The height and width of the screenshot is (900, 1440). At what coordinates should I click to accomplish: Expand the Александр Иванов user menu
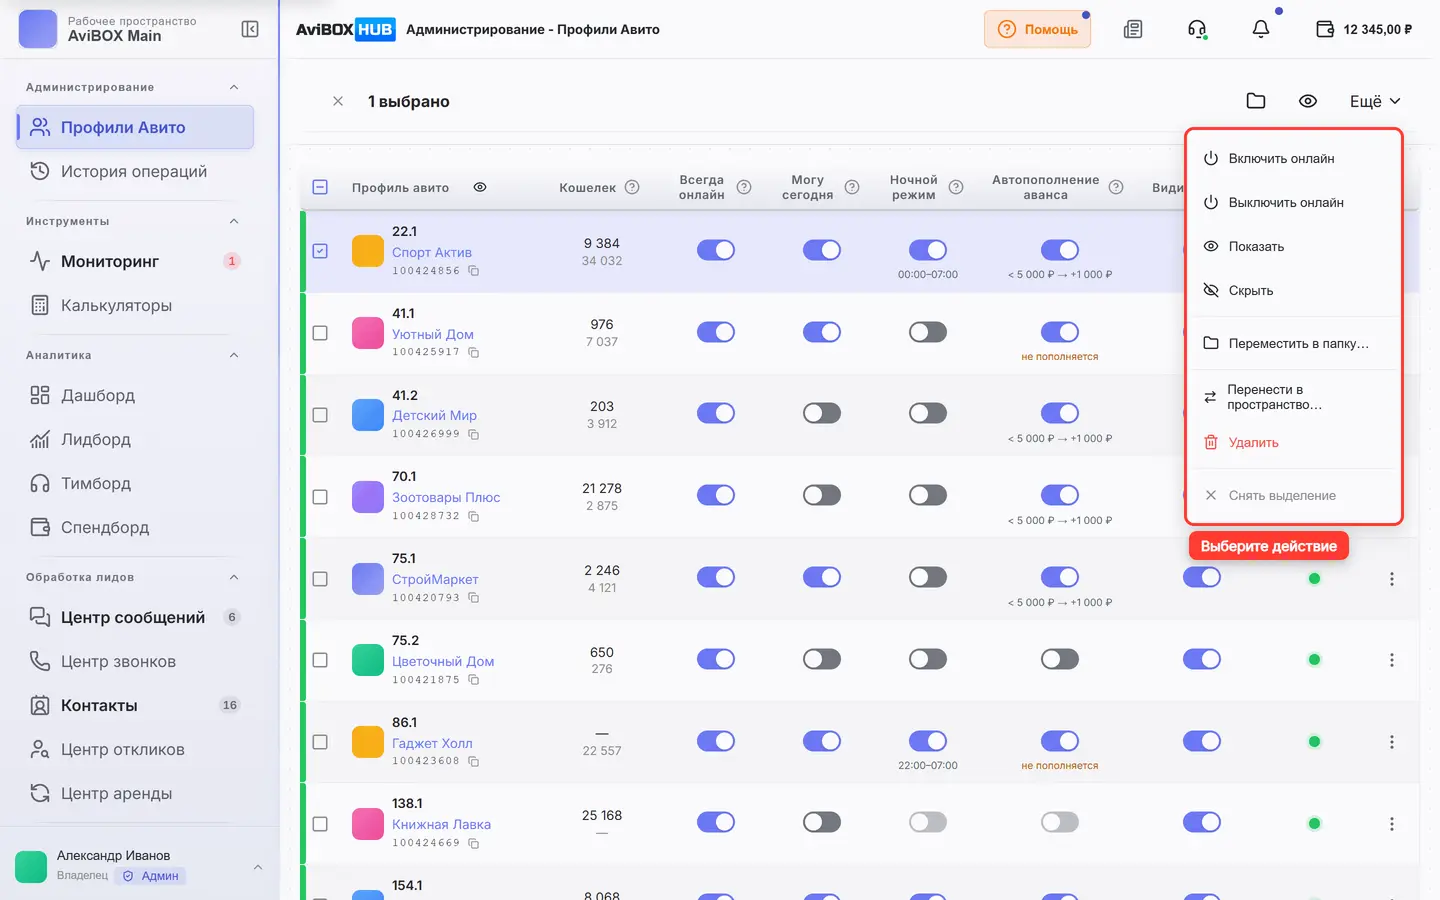click(x=258, y=867)
